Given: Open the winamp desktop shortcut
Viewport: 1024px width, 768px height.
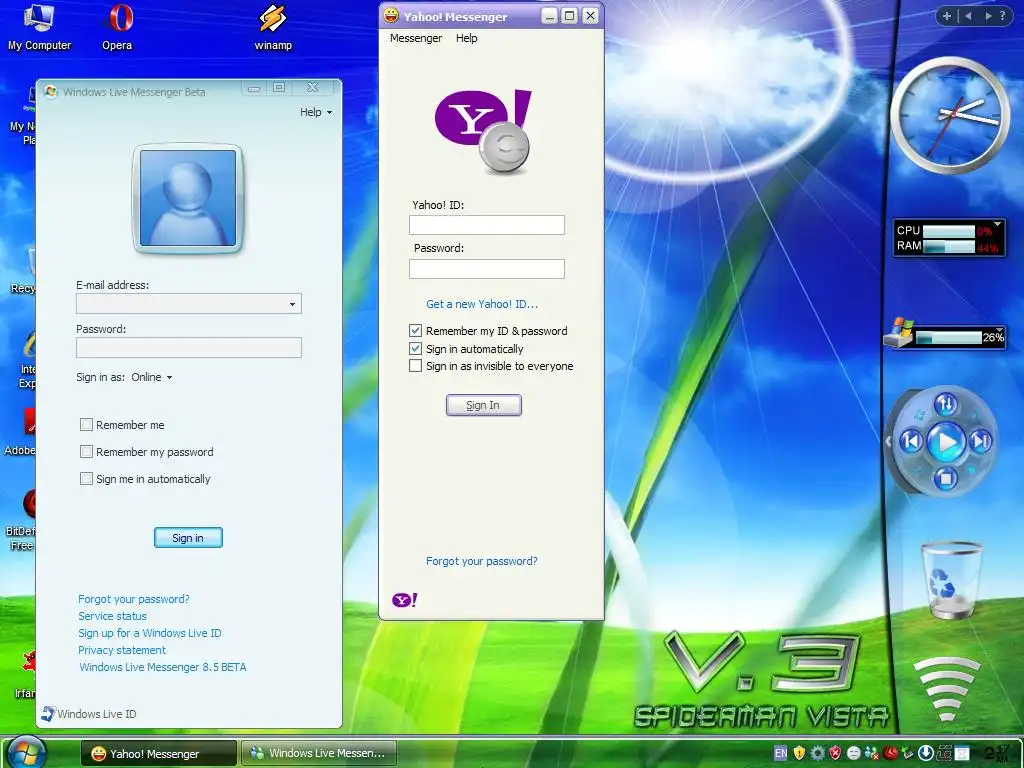Looking at the screenshot, I should point(273,26).
